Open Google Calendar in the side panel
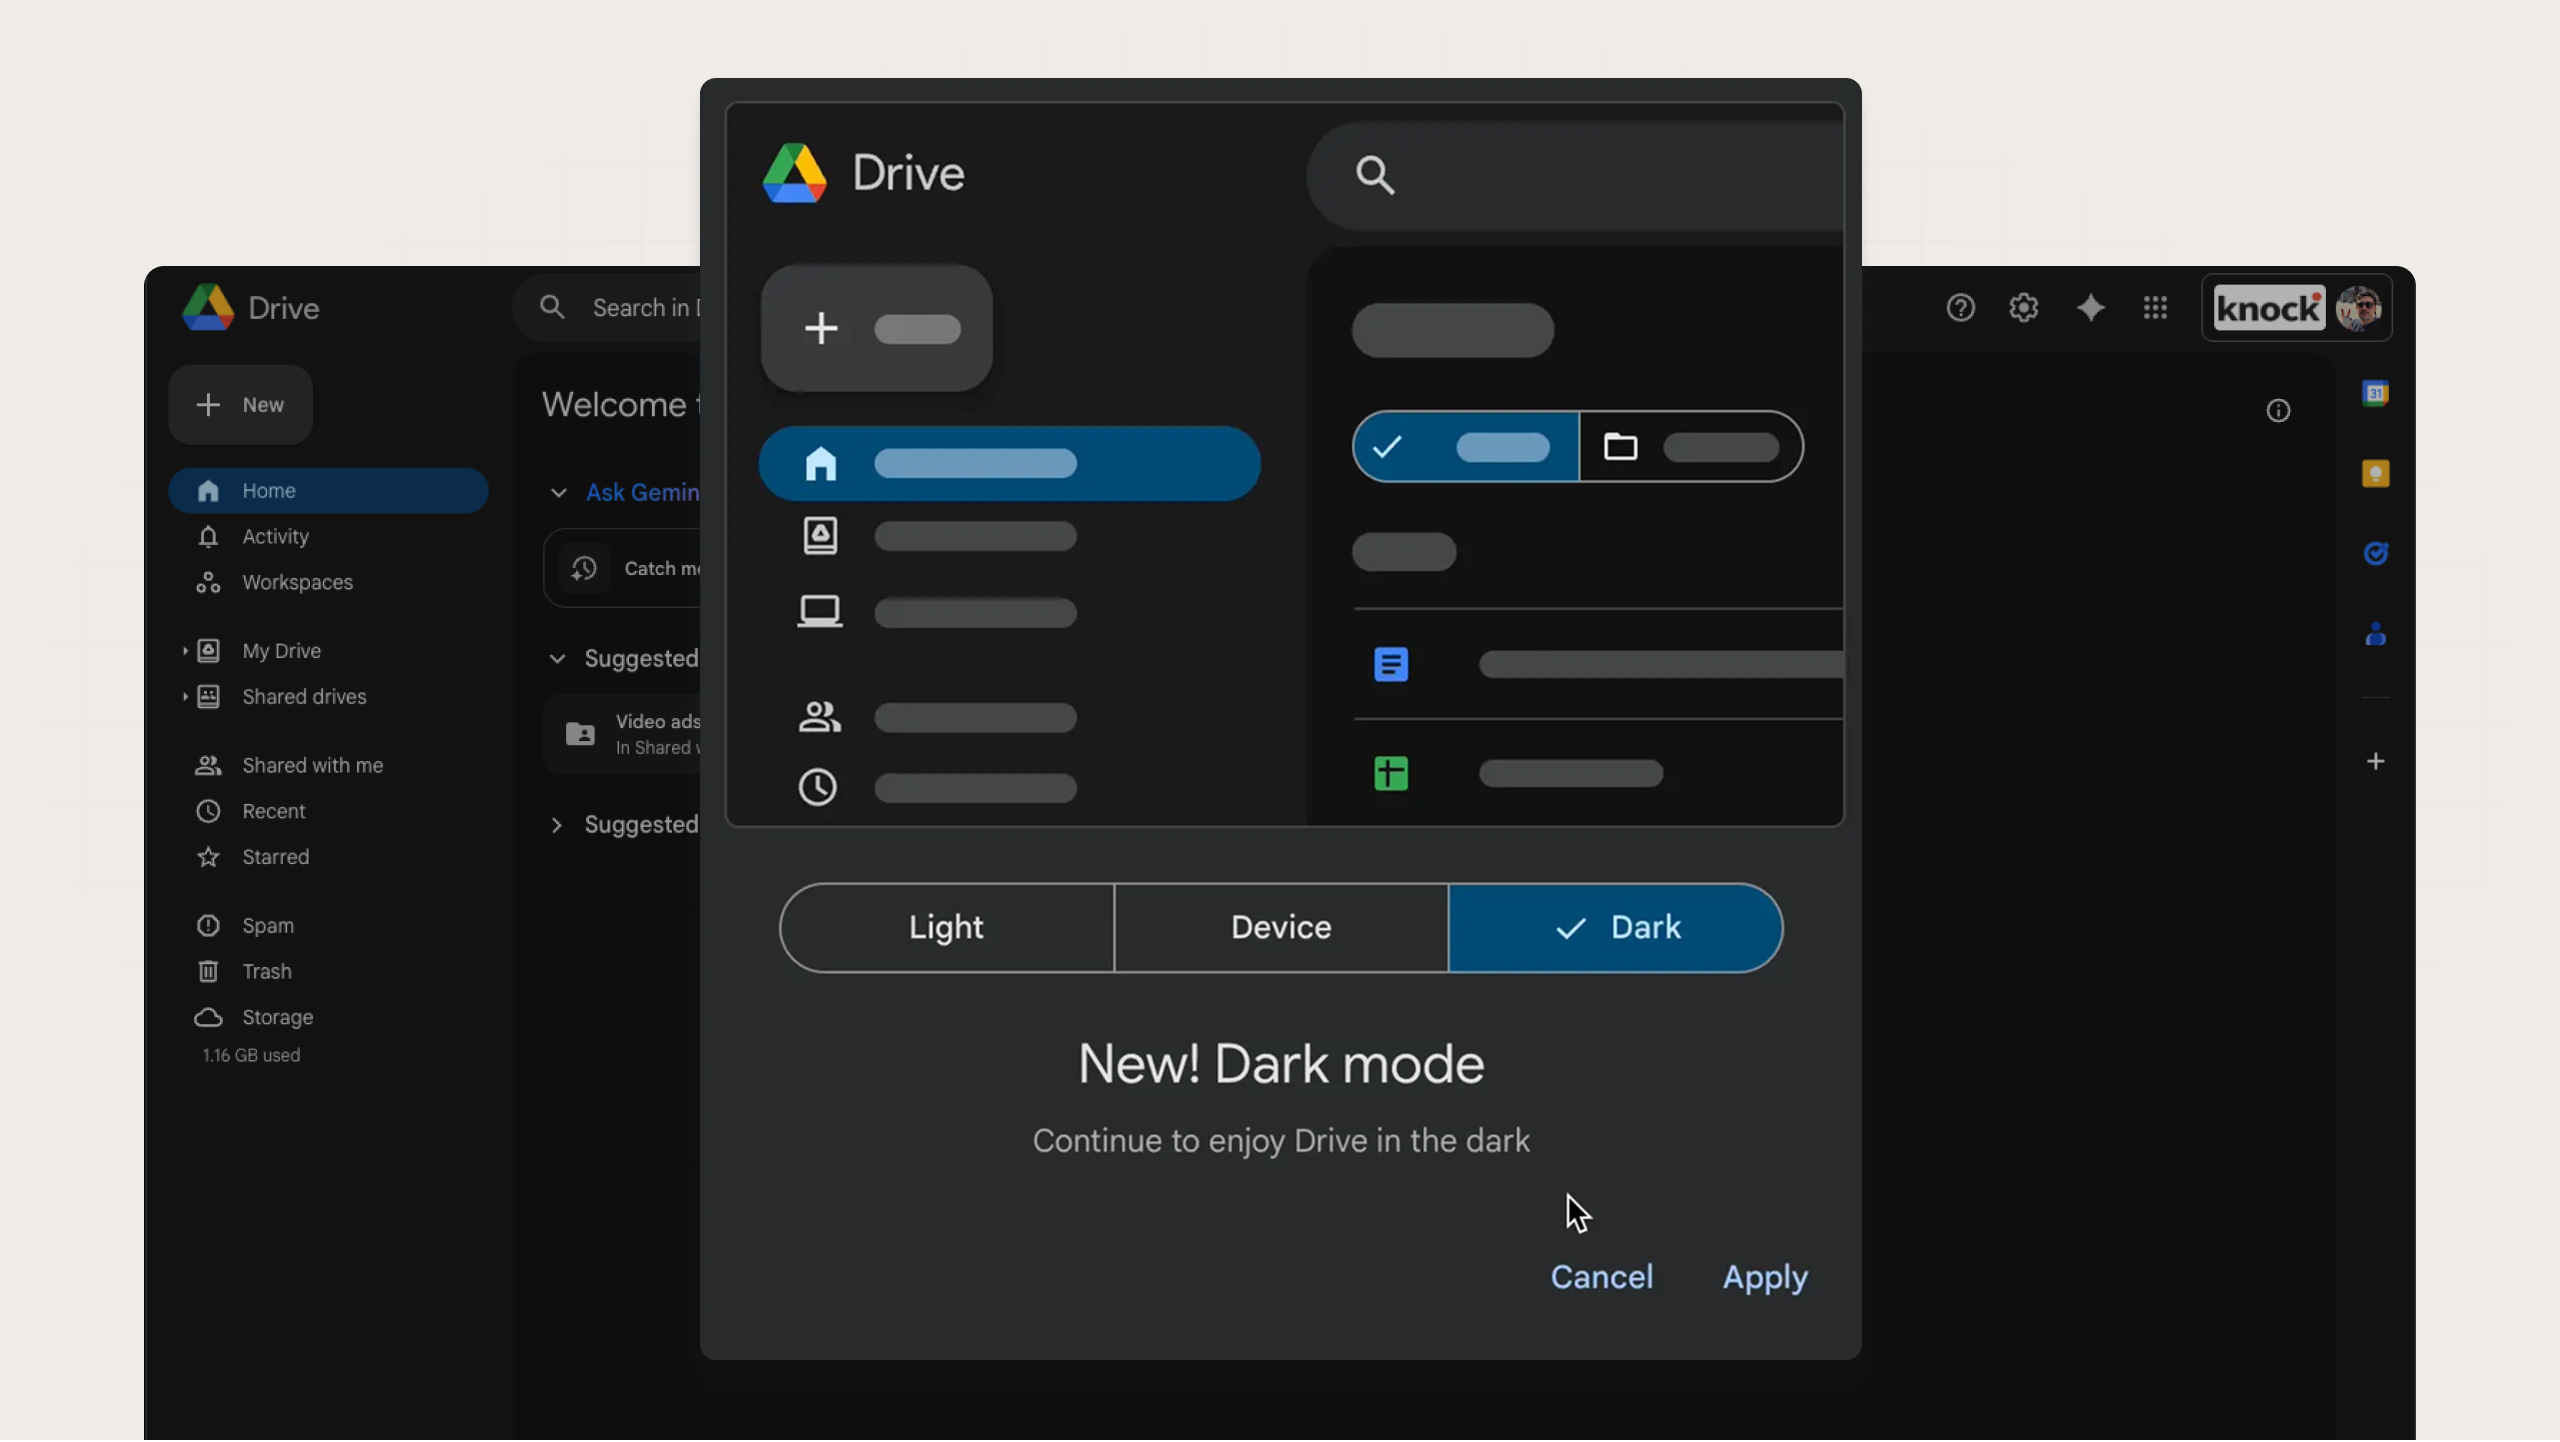 (2376, 394)
